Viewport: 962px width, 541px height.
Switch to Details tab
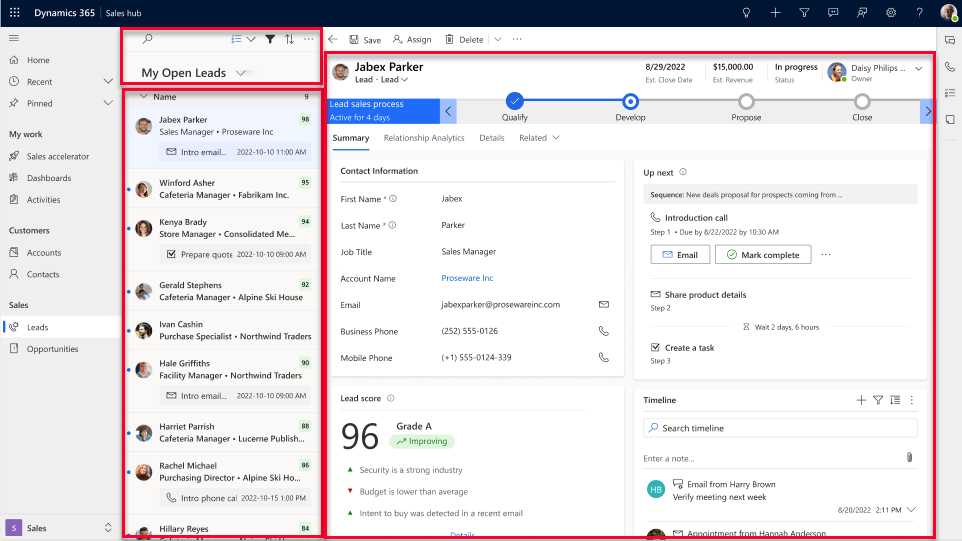(491, 138)
